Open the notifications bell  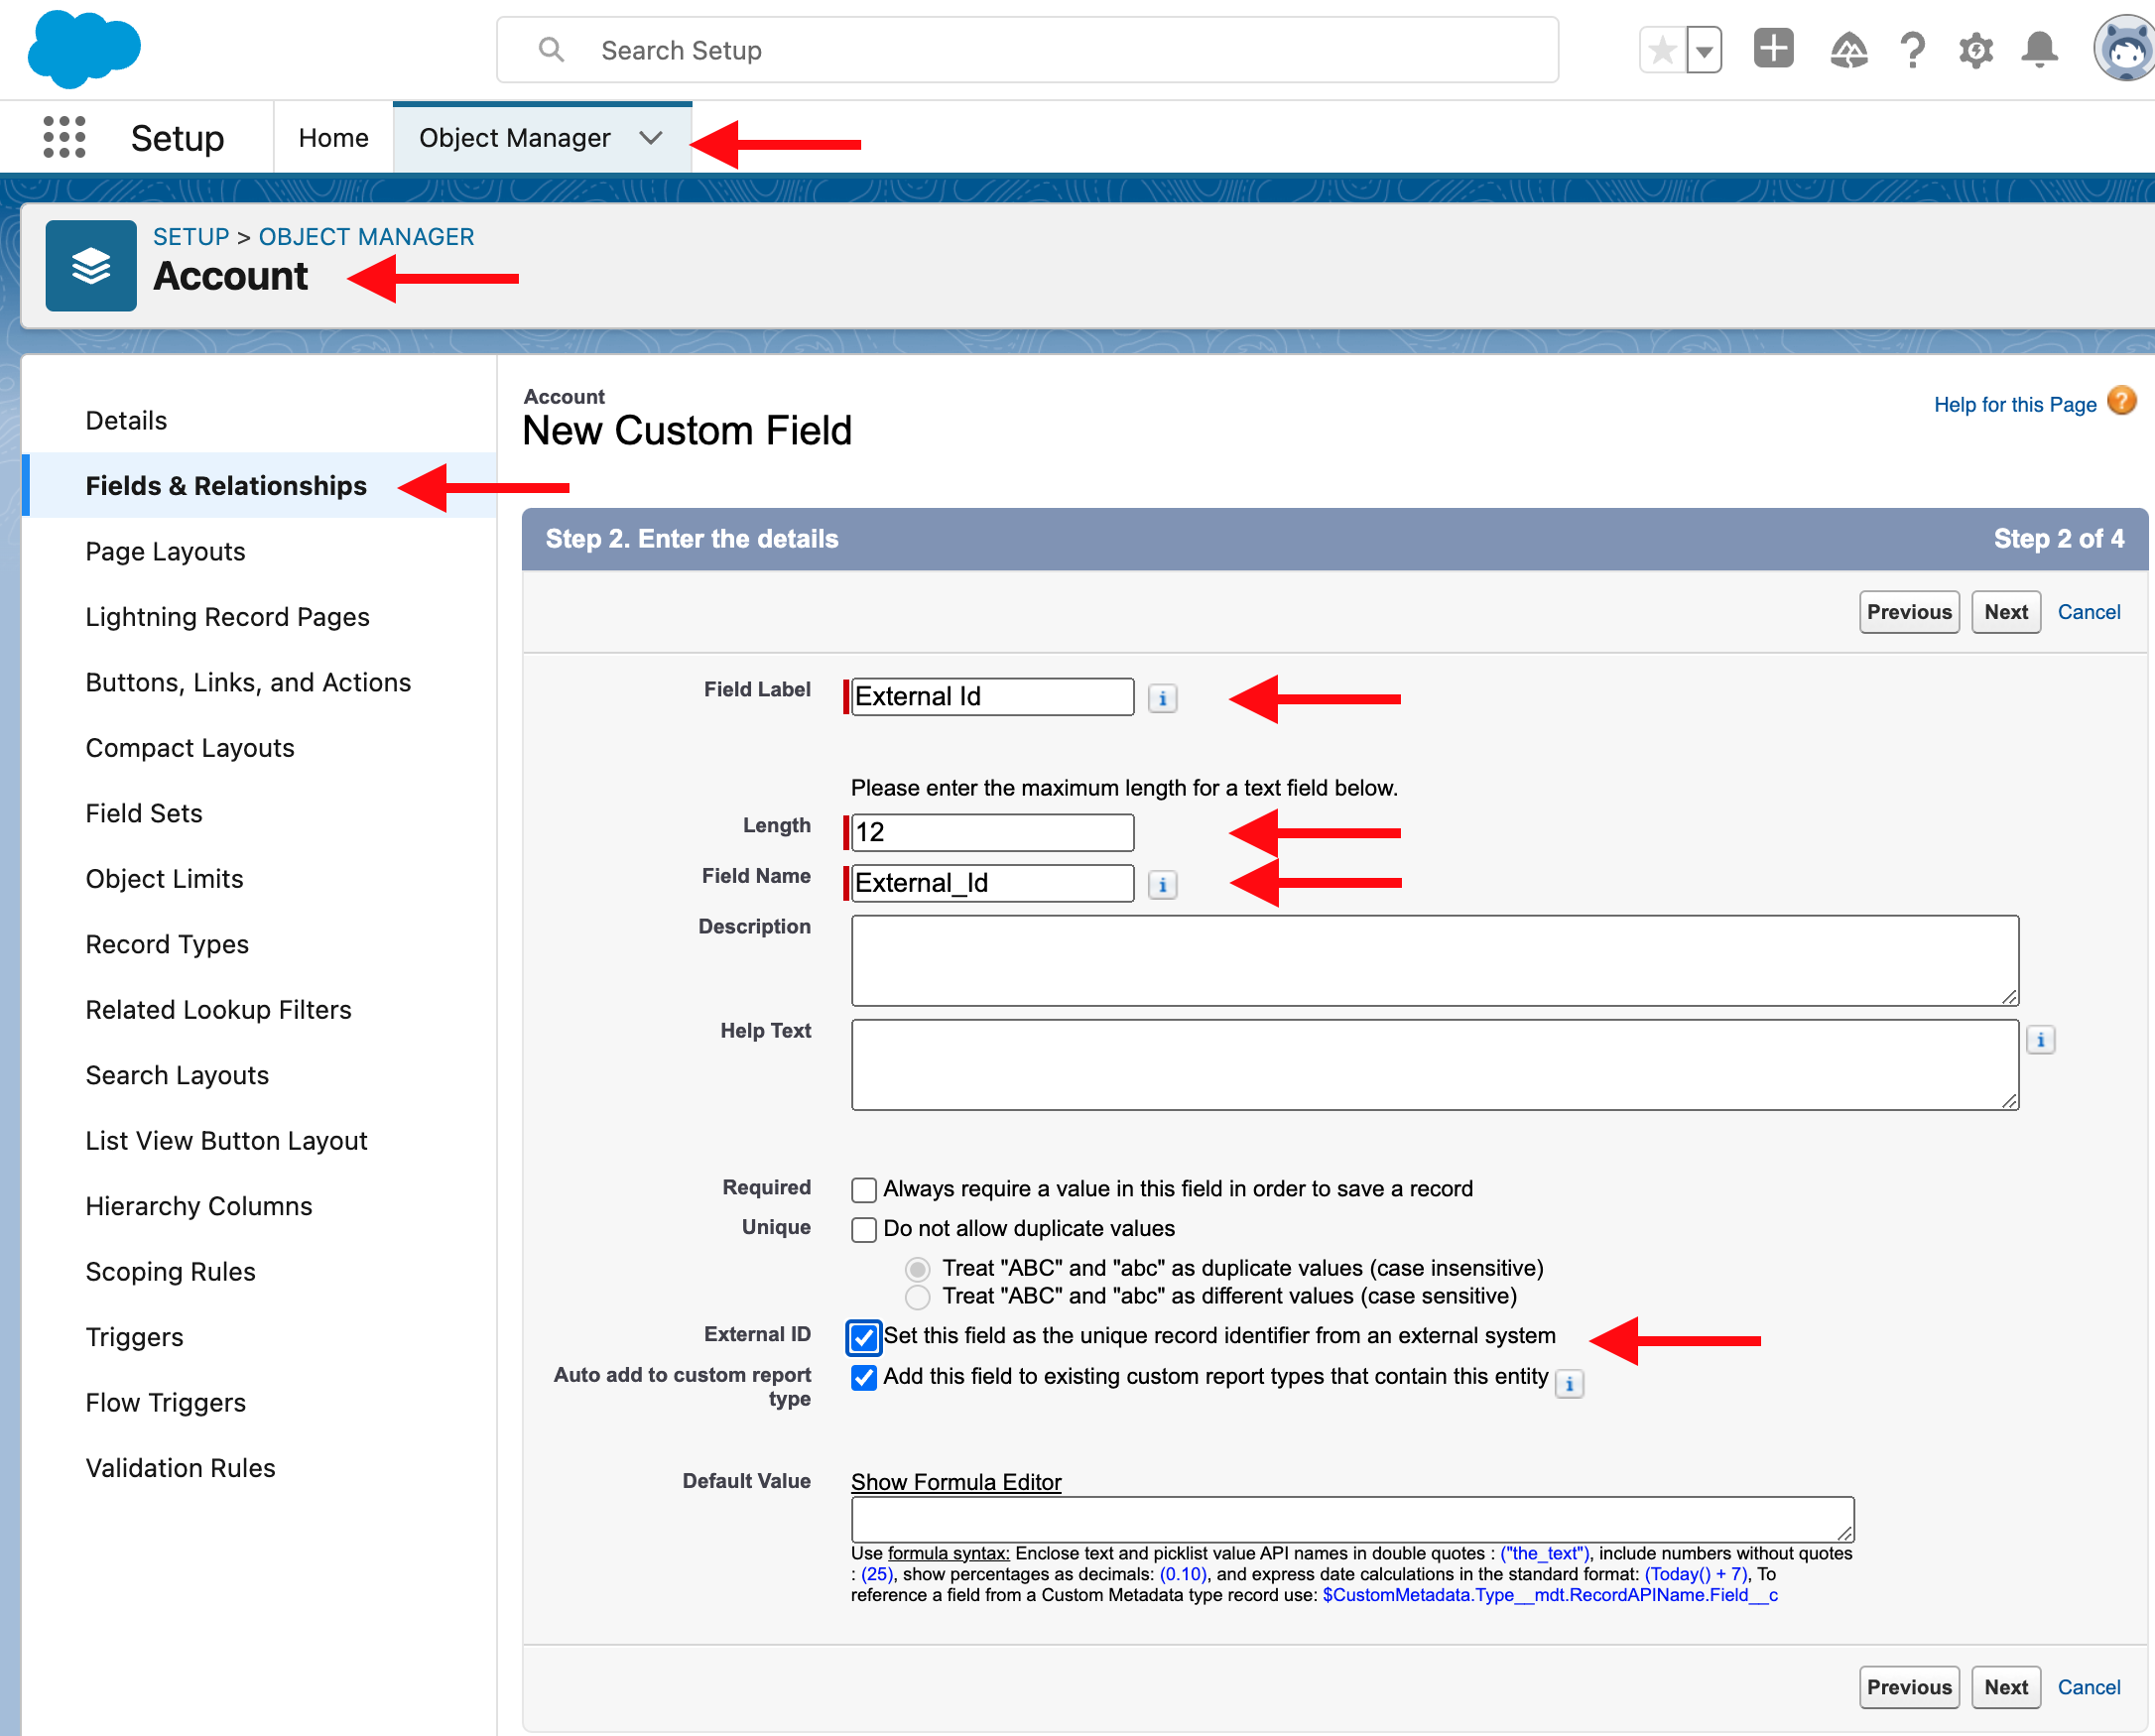[x=2040, y=49]
